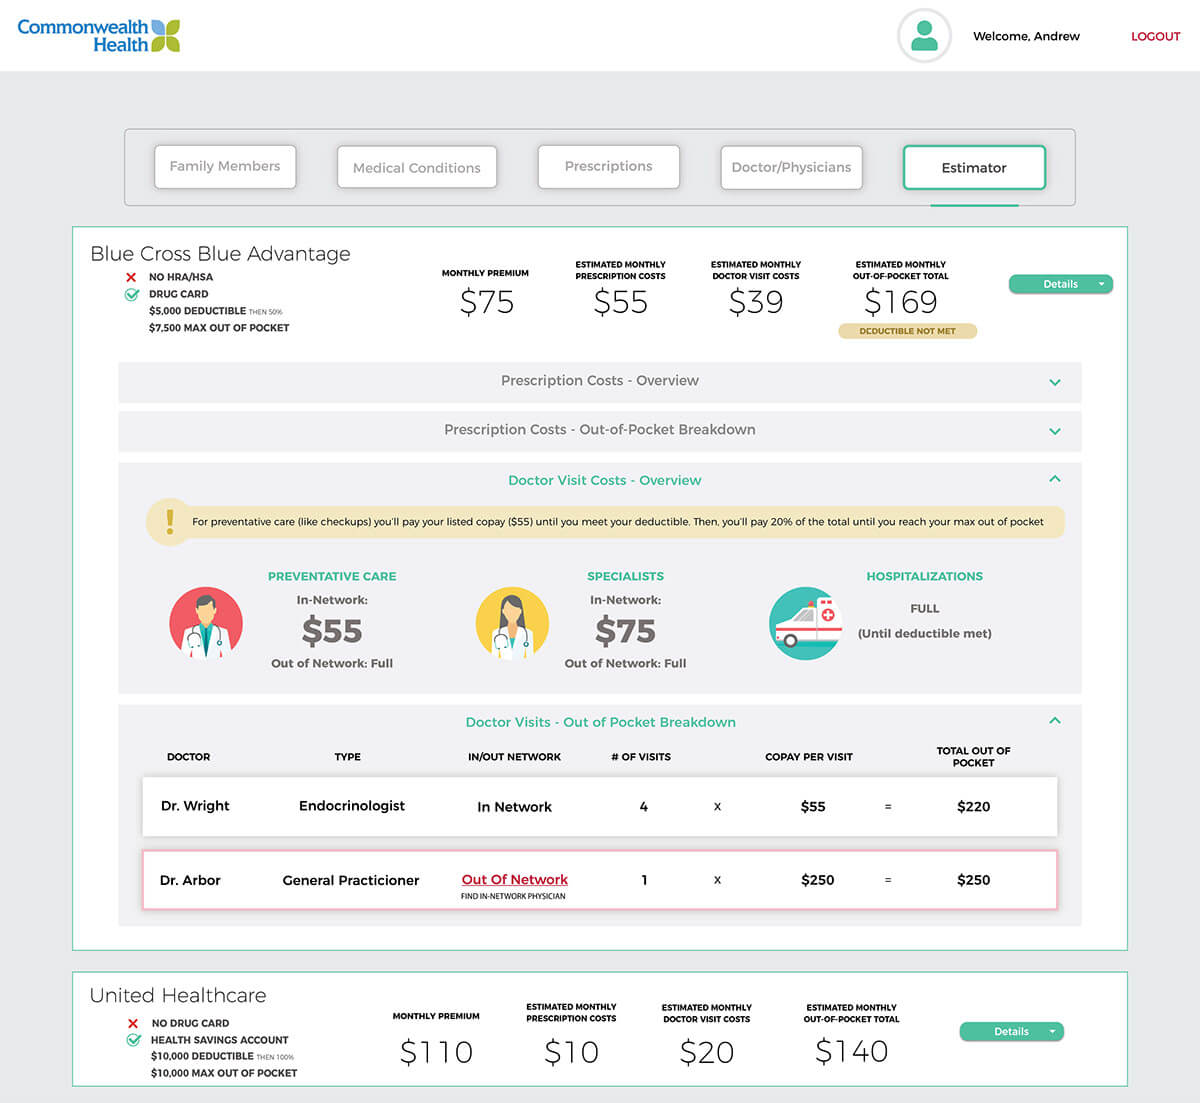Screen dimensions: 1200x1103
Task: Open the Prescriptions tab
Action: [x=608, y=167]
